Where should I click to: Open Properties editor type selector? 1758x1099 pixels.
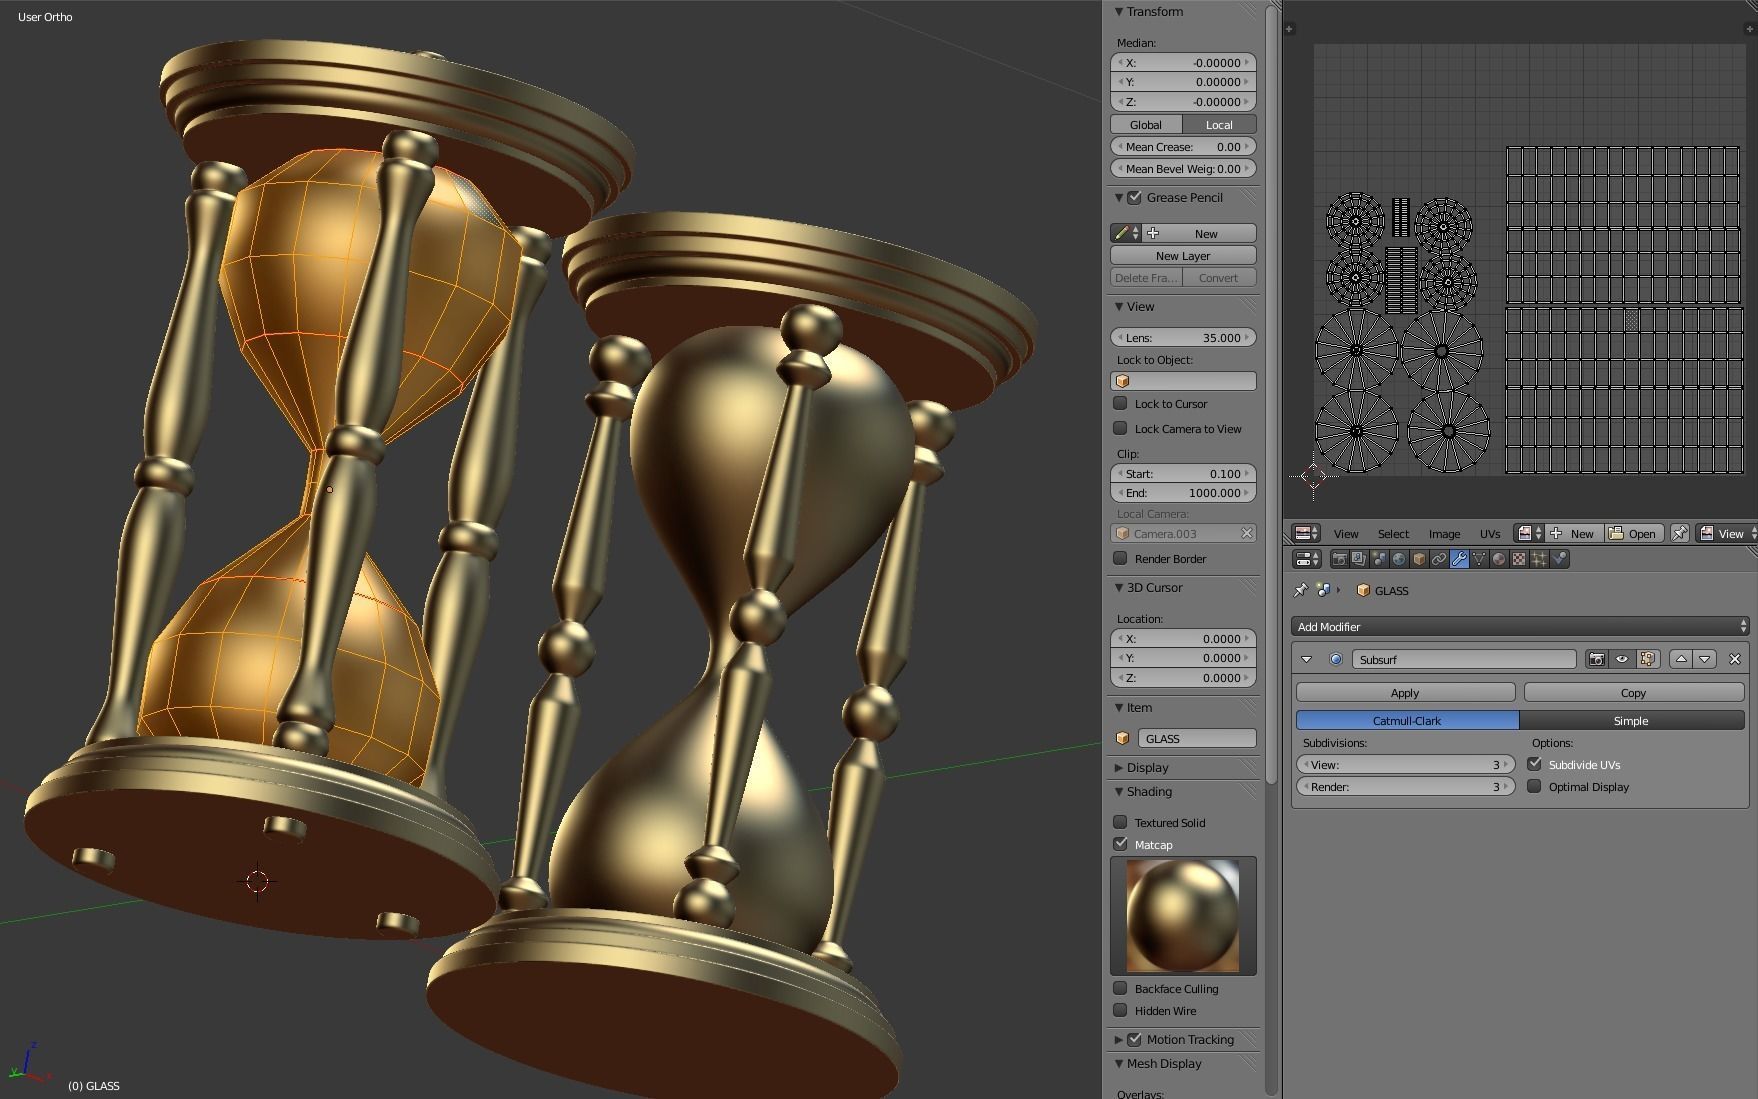[1307, 559]
